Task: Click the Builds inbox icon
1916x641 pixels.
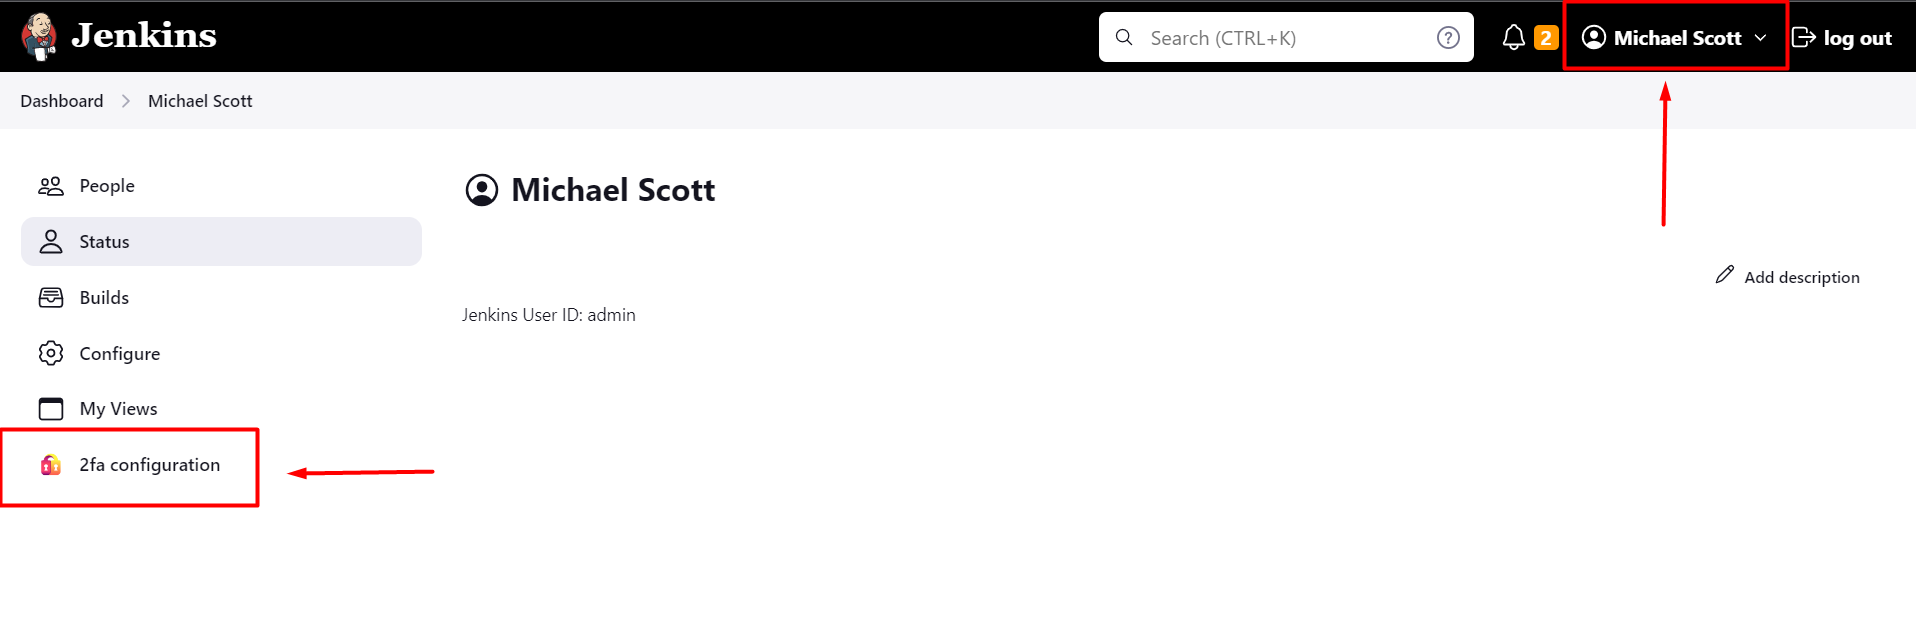Action: [51, 298]
